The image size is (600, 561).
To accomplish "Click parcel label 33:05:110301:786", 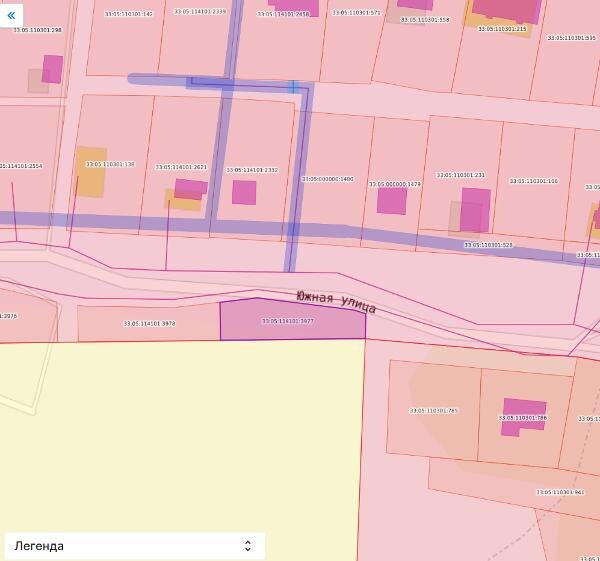I will (x=523, y=418).
